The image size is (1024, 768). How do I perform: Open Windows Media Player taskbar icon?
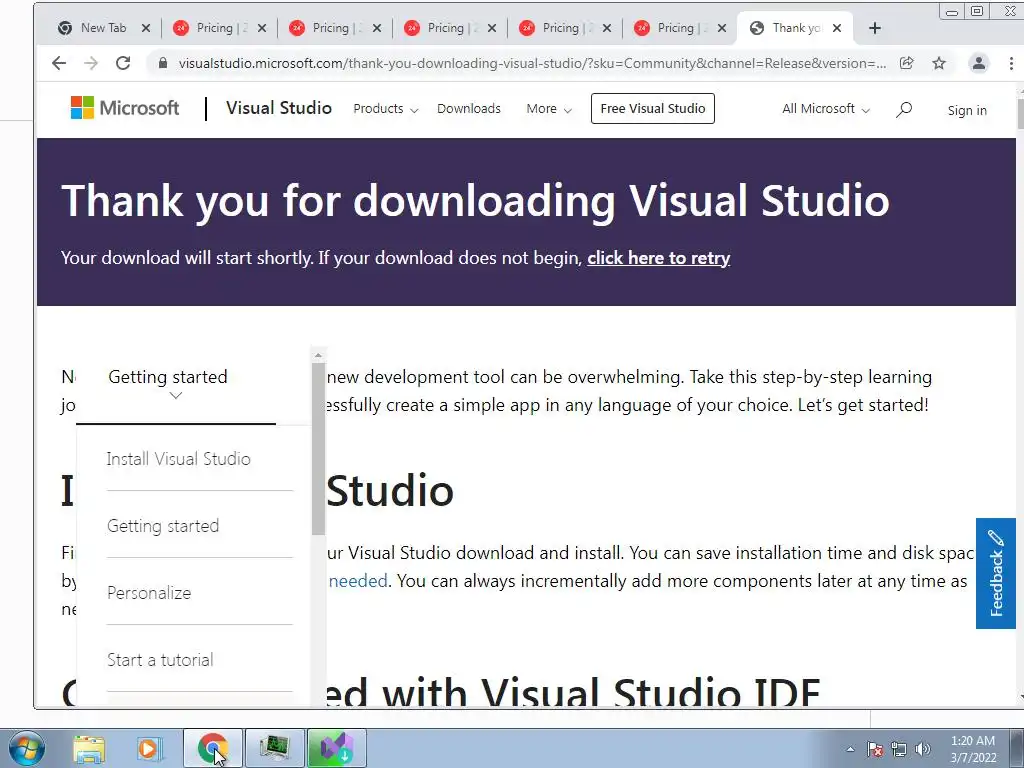(149, 748)
